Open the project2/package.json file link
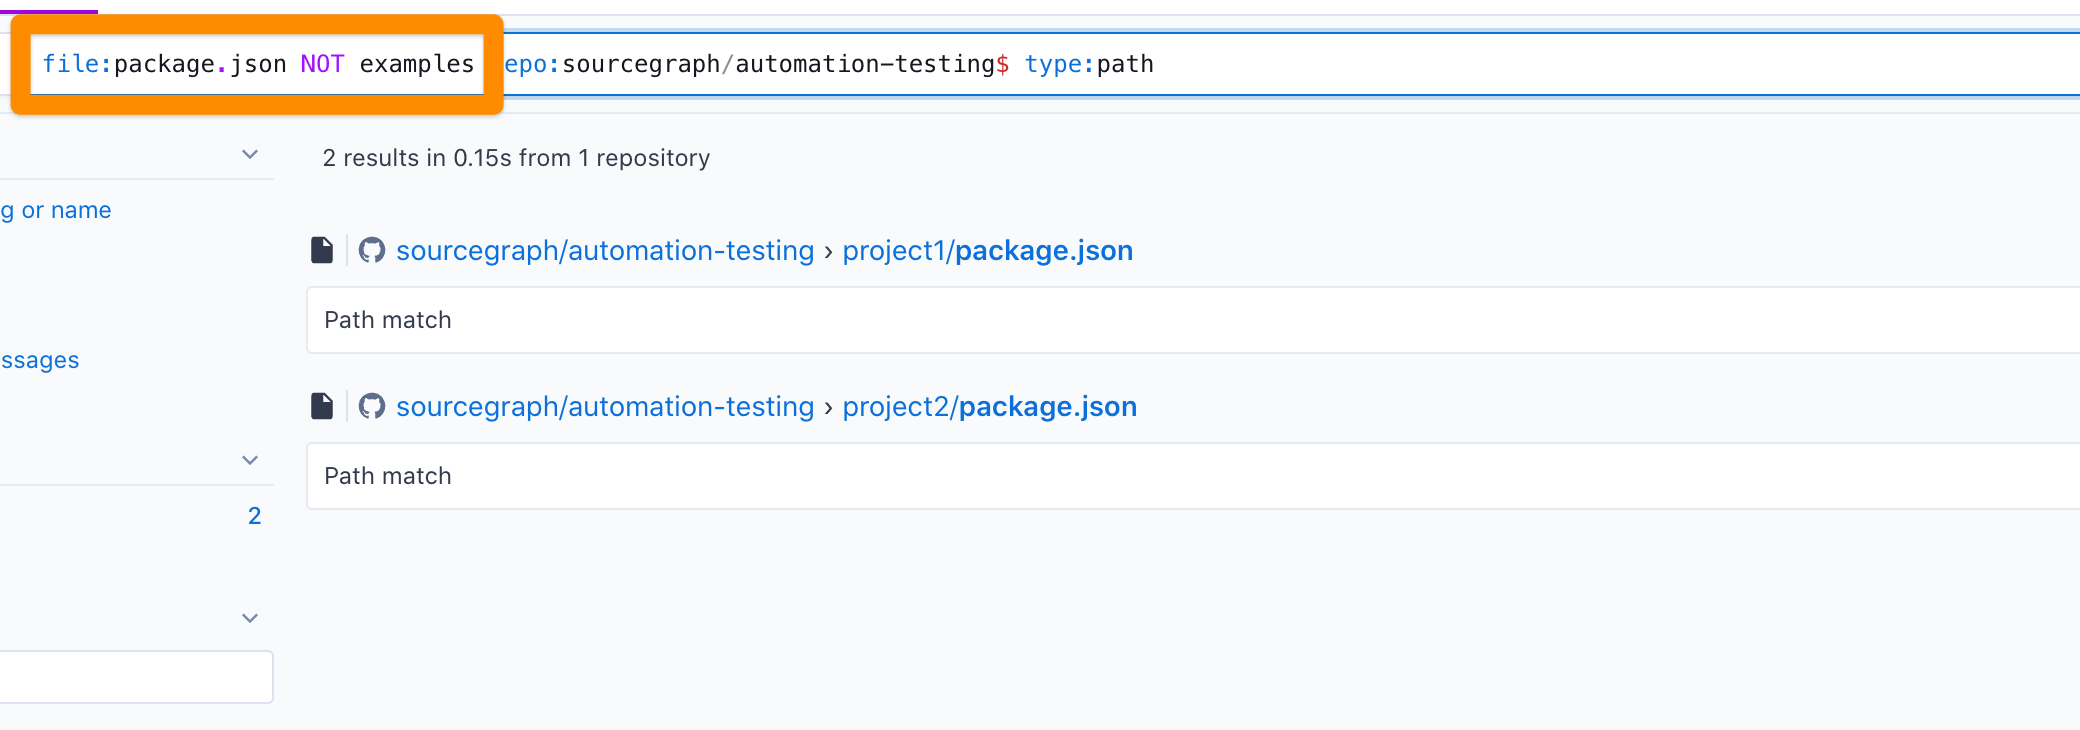The height and width of the screenshot is (730, 2080). point(989,406)
